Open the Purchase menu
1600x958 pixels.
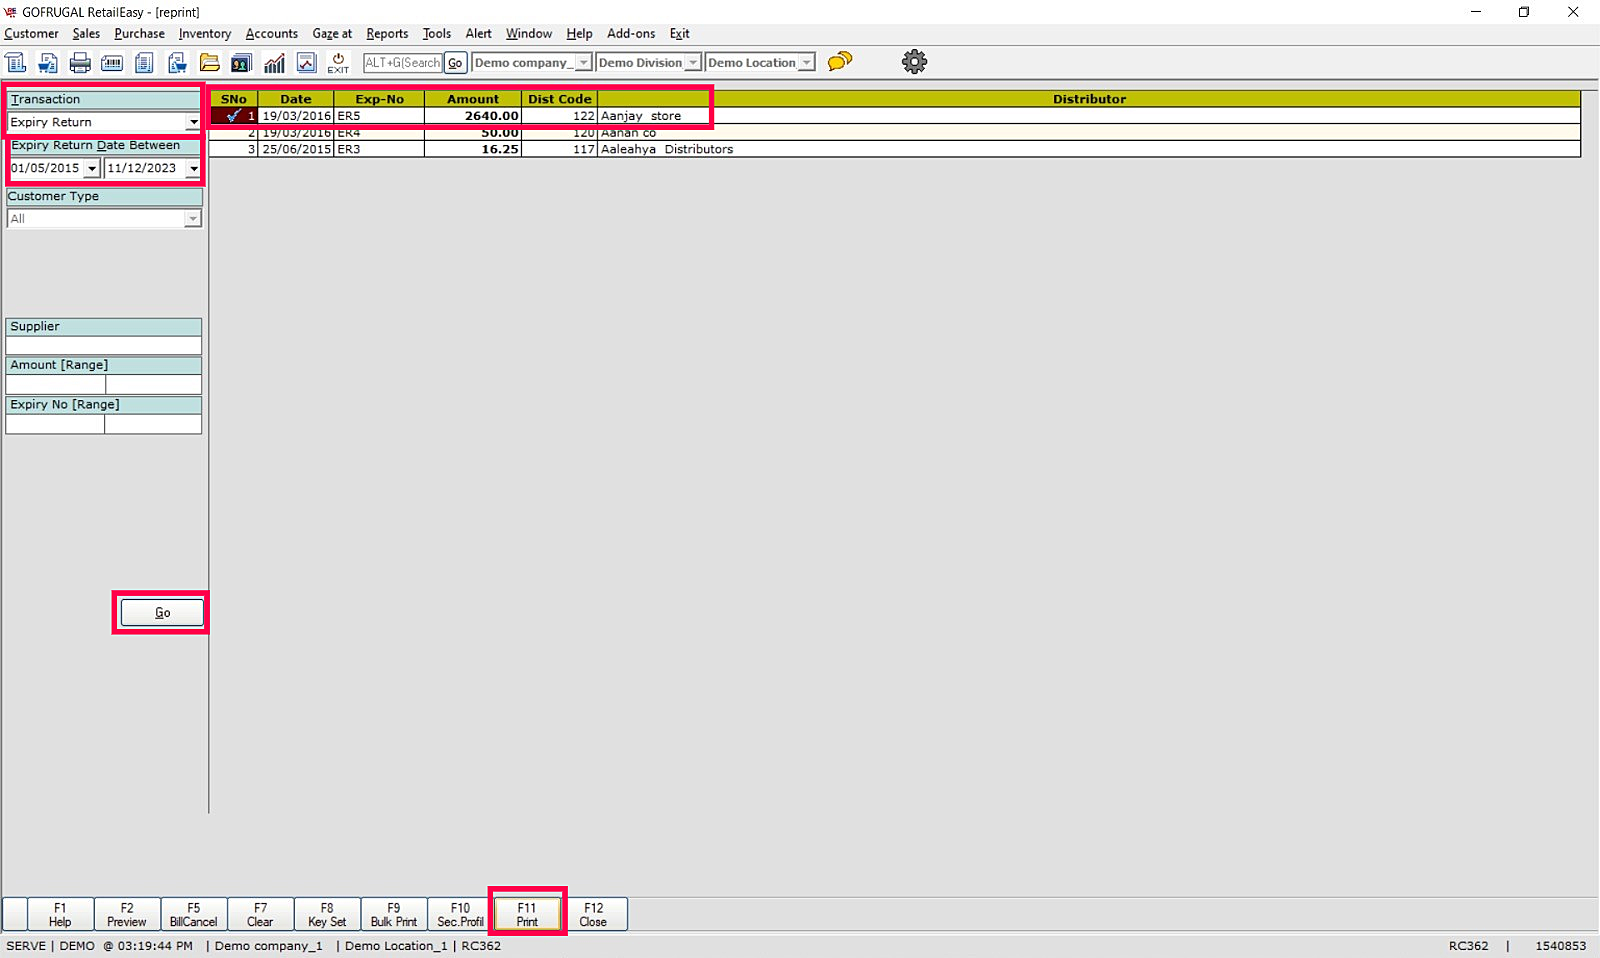click(139, 34)
